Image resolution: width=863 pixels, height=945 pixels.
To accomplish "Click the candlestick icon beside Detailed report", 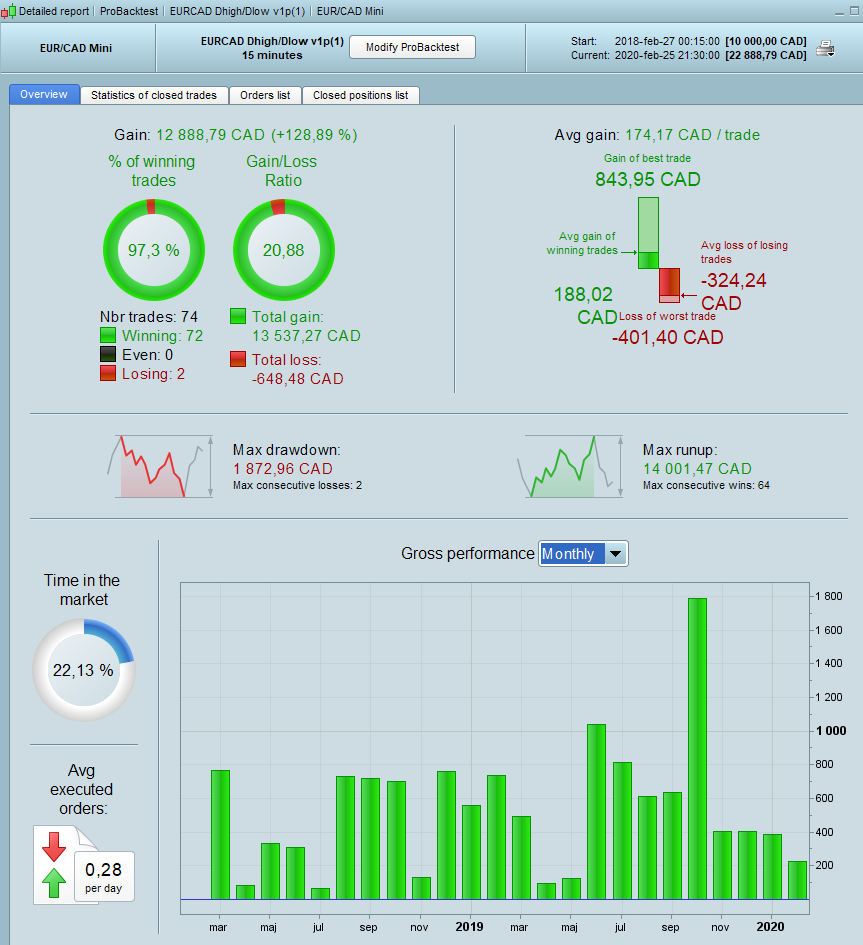I will [8, 11].
